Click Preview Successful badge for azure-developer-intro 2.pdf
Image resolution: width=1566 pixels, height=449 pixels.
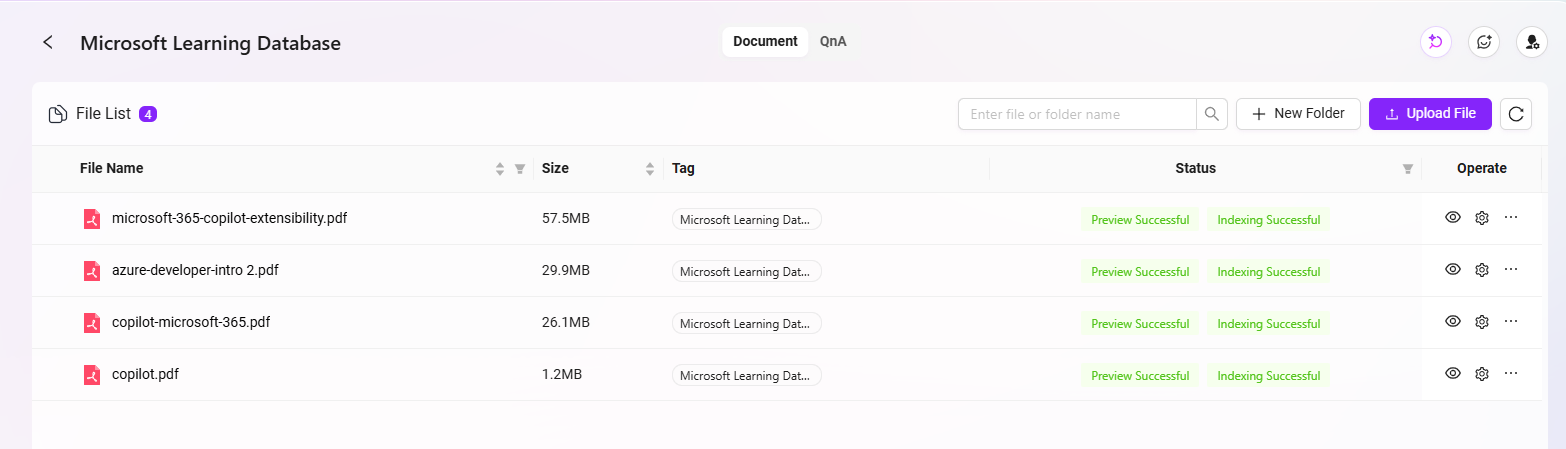coord(1140,272)
